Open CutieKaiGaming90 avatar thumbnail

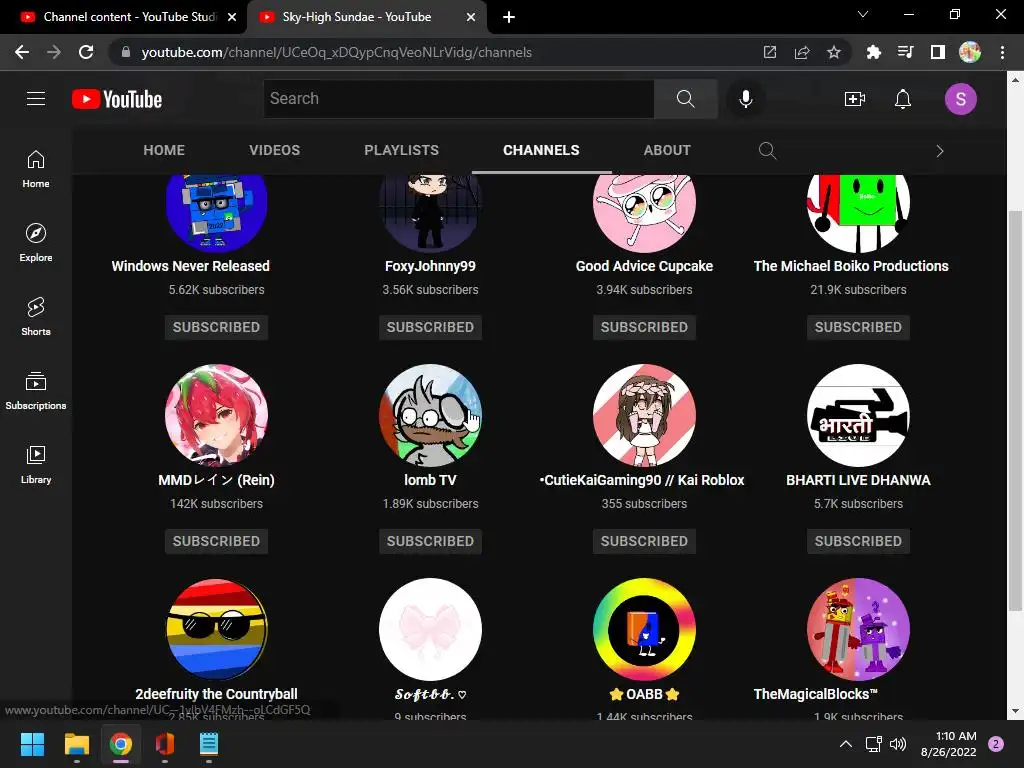[644, 415]
